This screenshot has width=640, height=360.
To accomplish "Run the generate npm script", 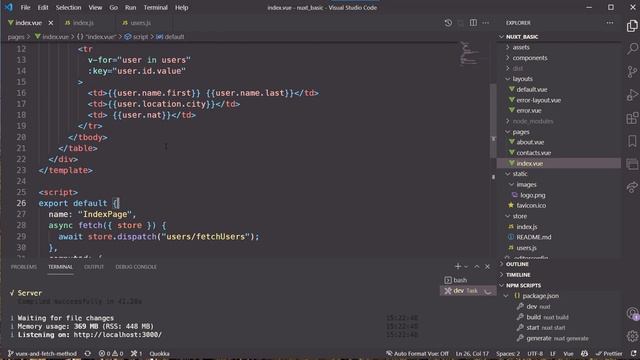I will click(x=559, y=338).
